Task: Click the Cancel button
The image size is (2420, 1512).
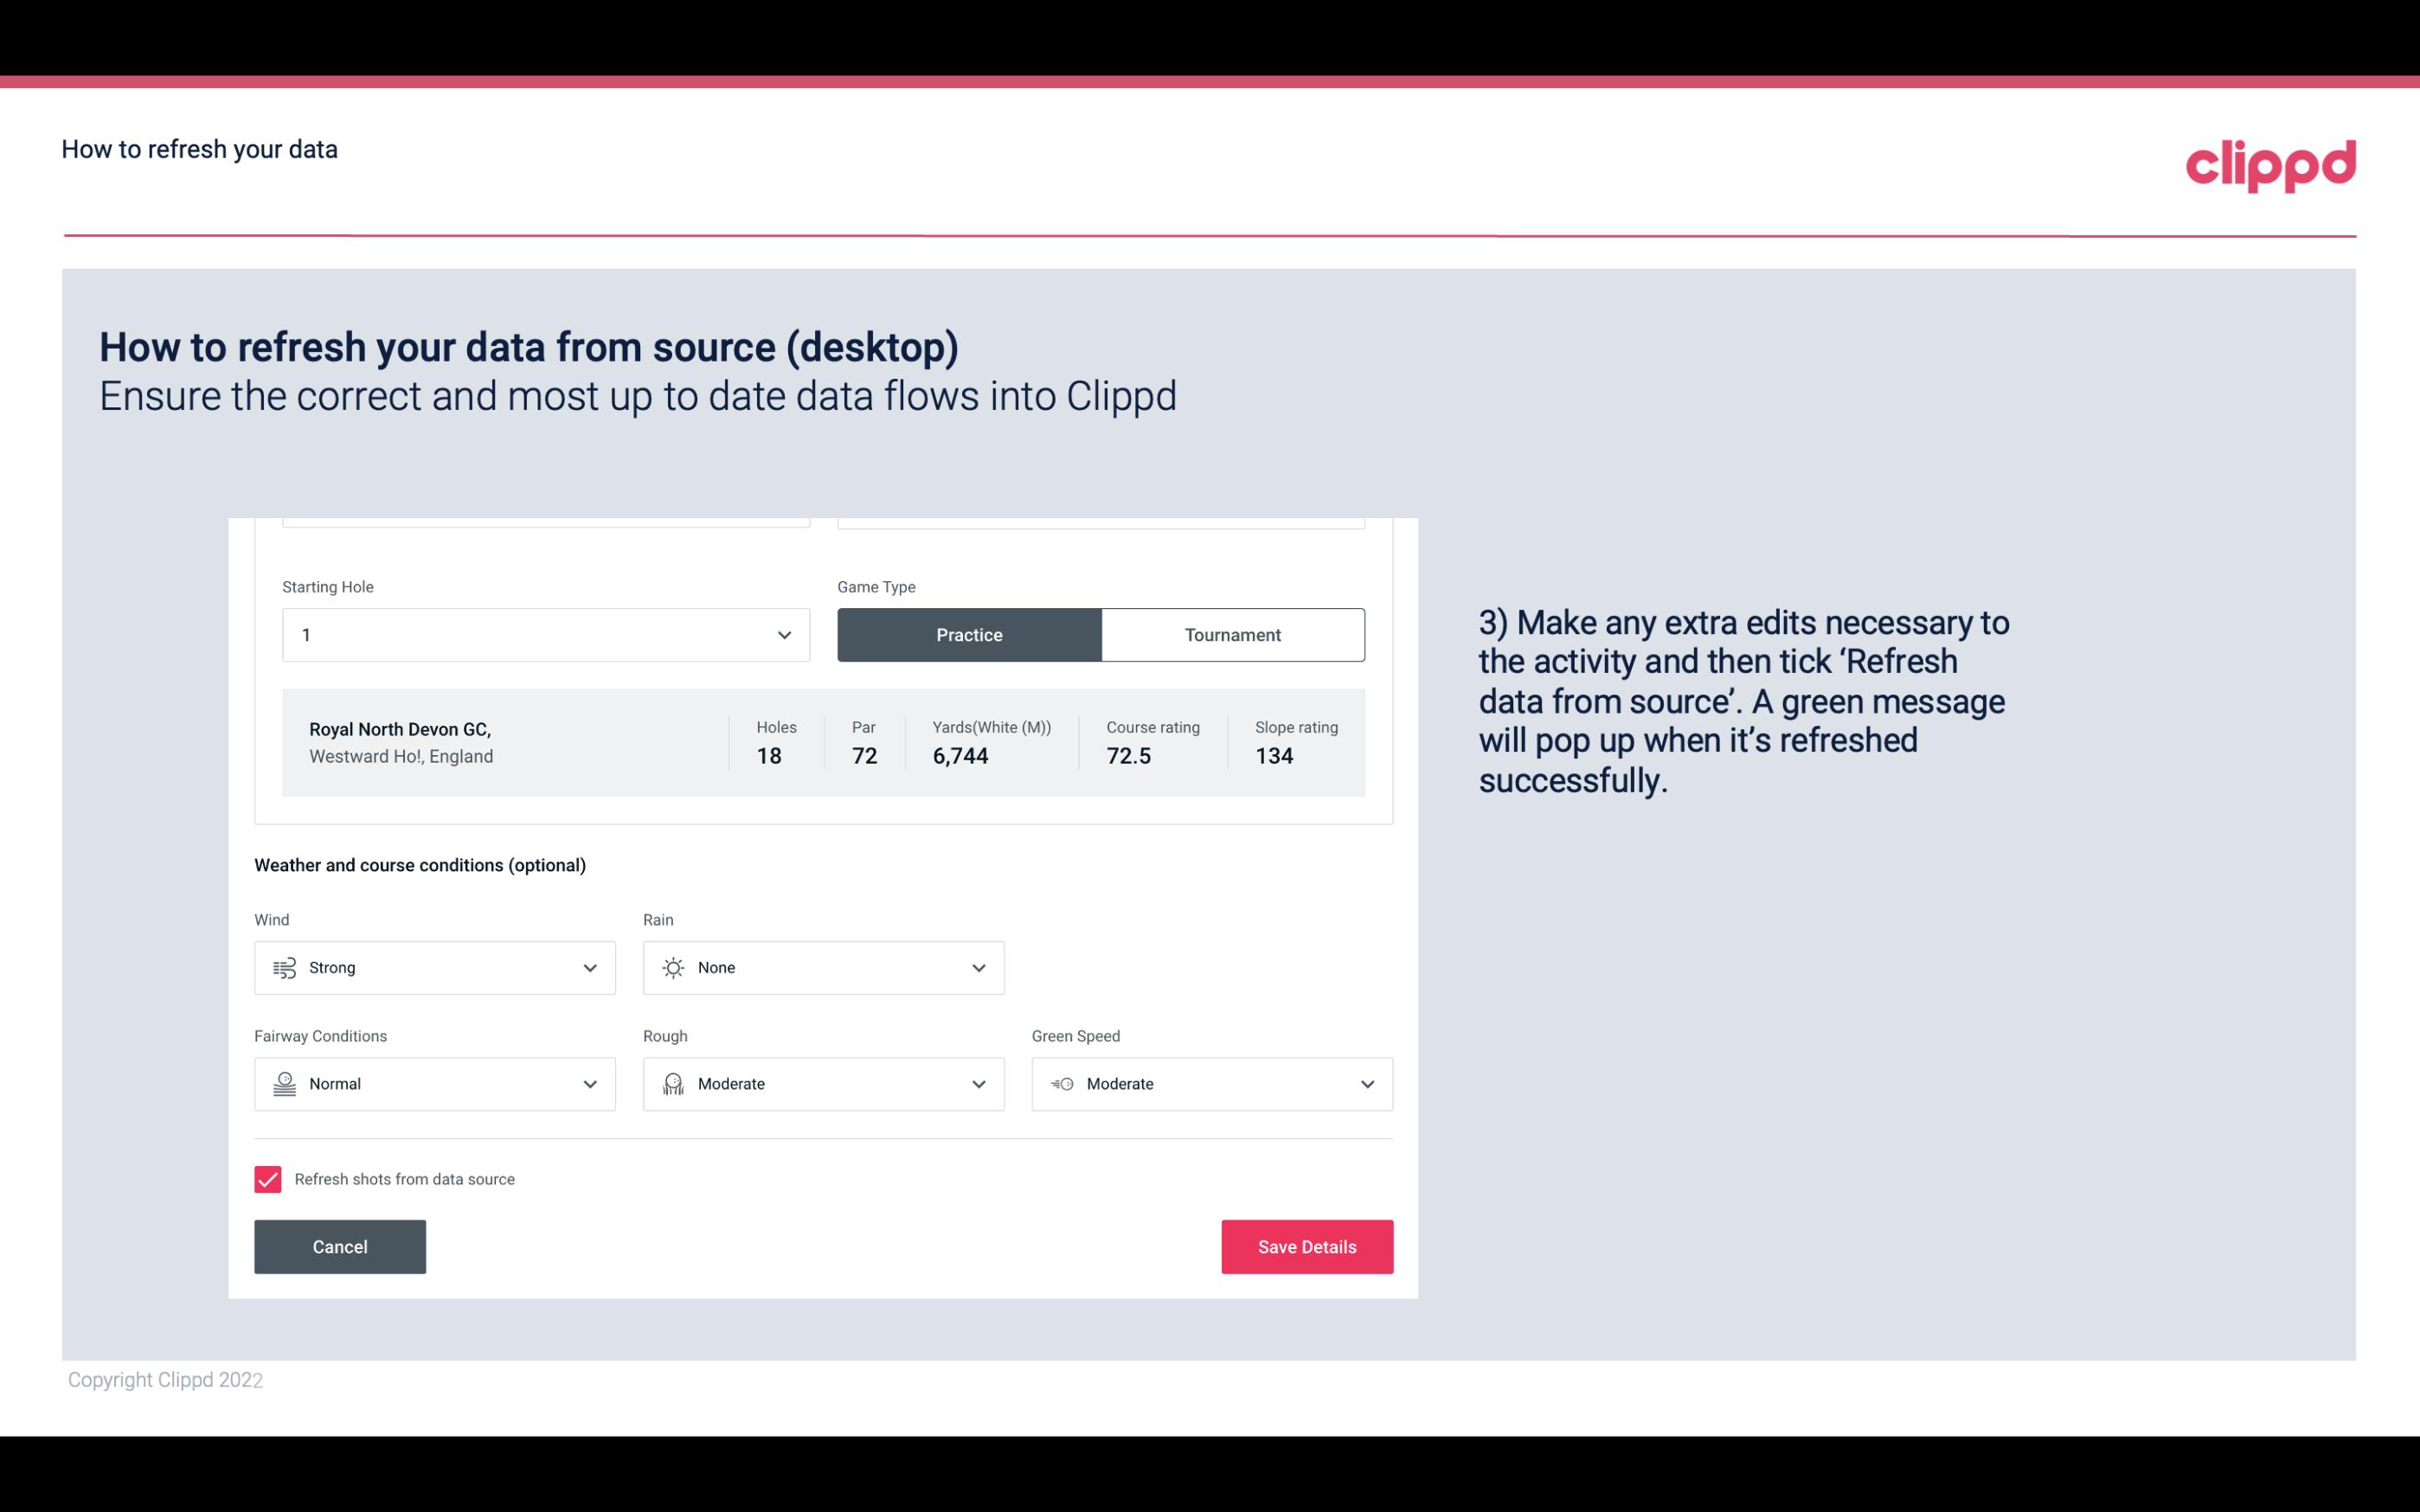Action: click(340, 1246)
